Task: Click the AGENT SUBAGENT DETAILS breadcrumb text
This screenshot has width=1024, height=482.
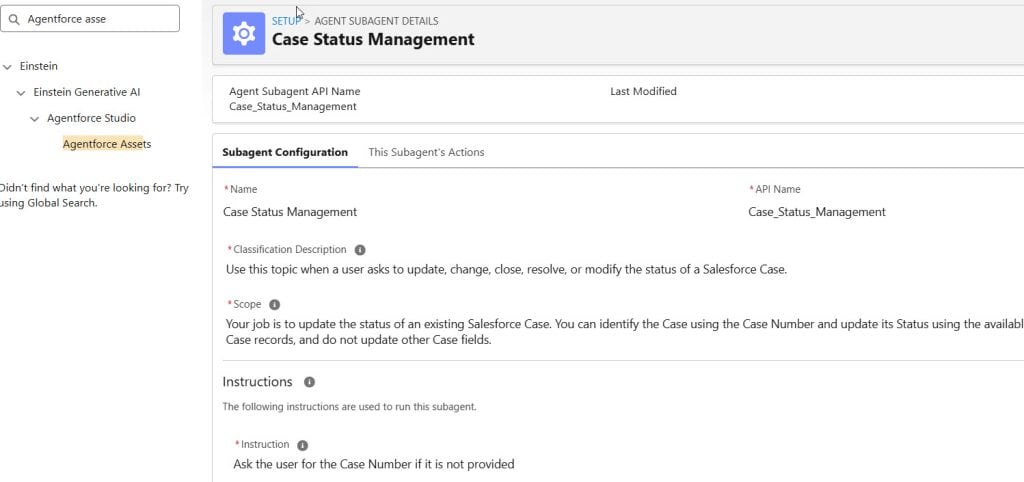Action: (x=376, y=21)
